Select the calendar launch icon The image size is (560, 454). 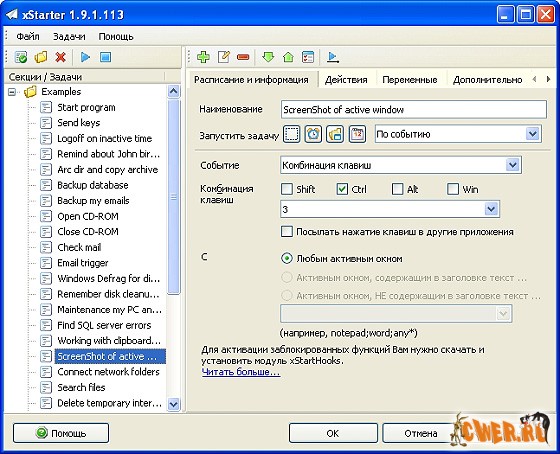click(357, 135)
